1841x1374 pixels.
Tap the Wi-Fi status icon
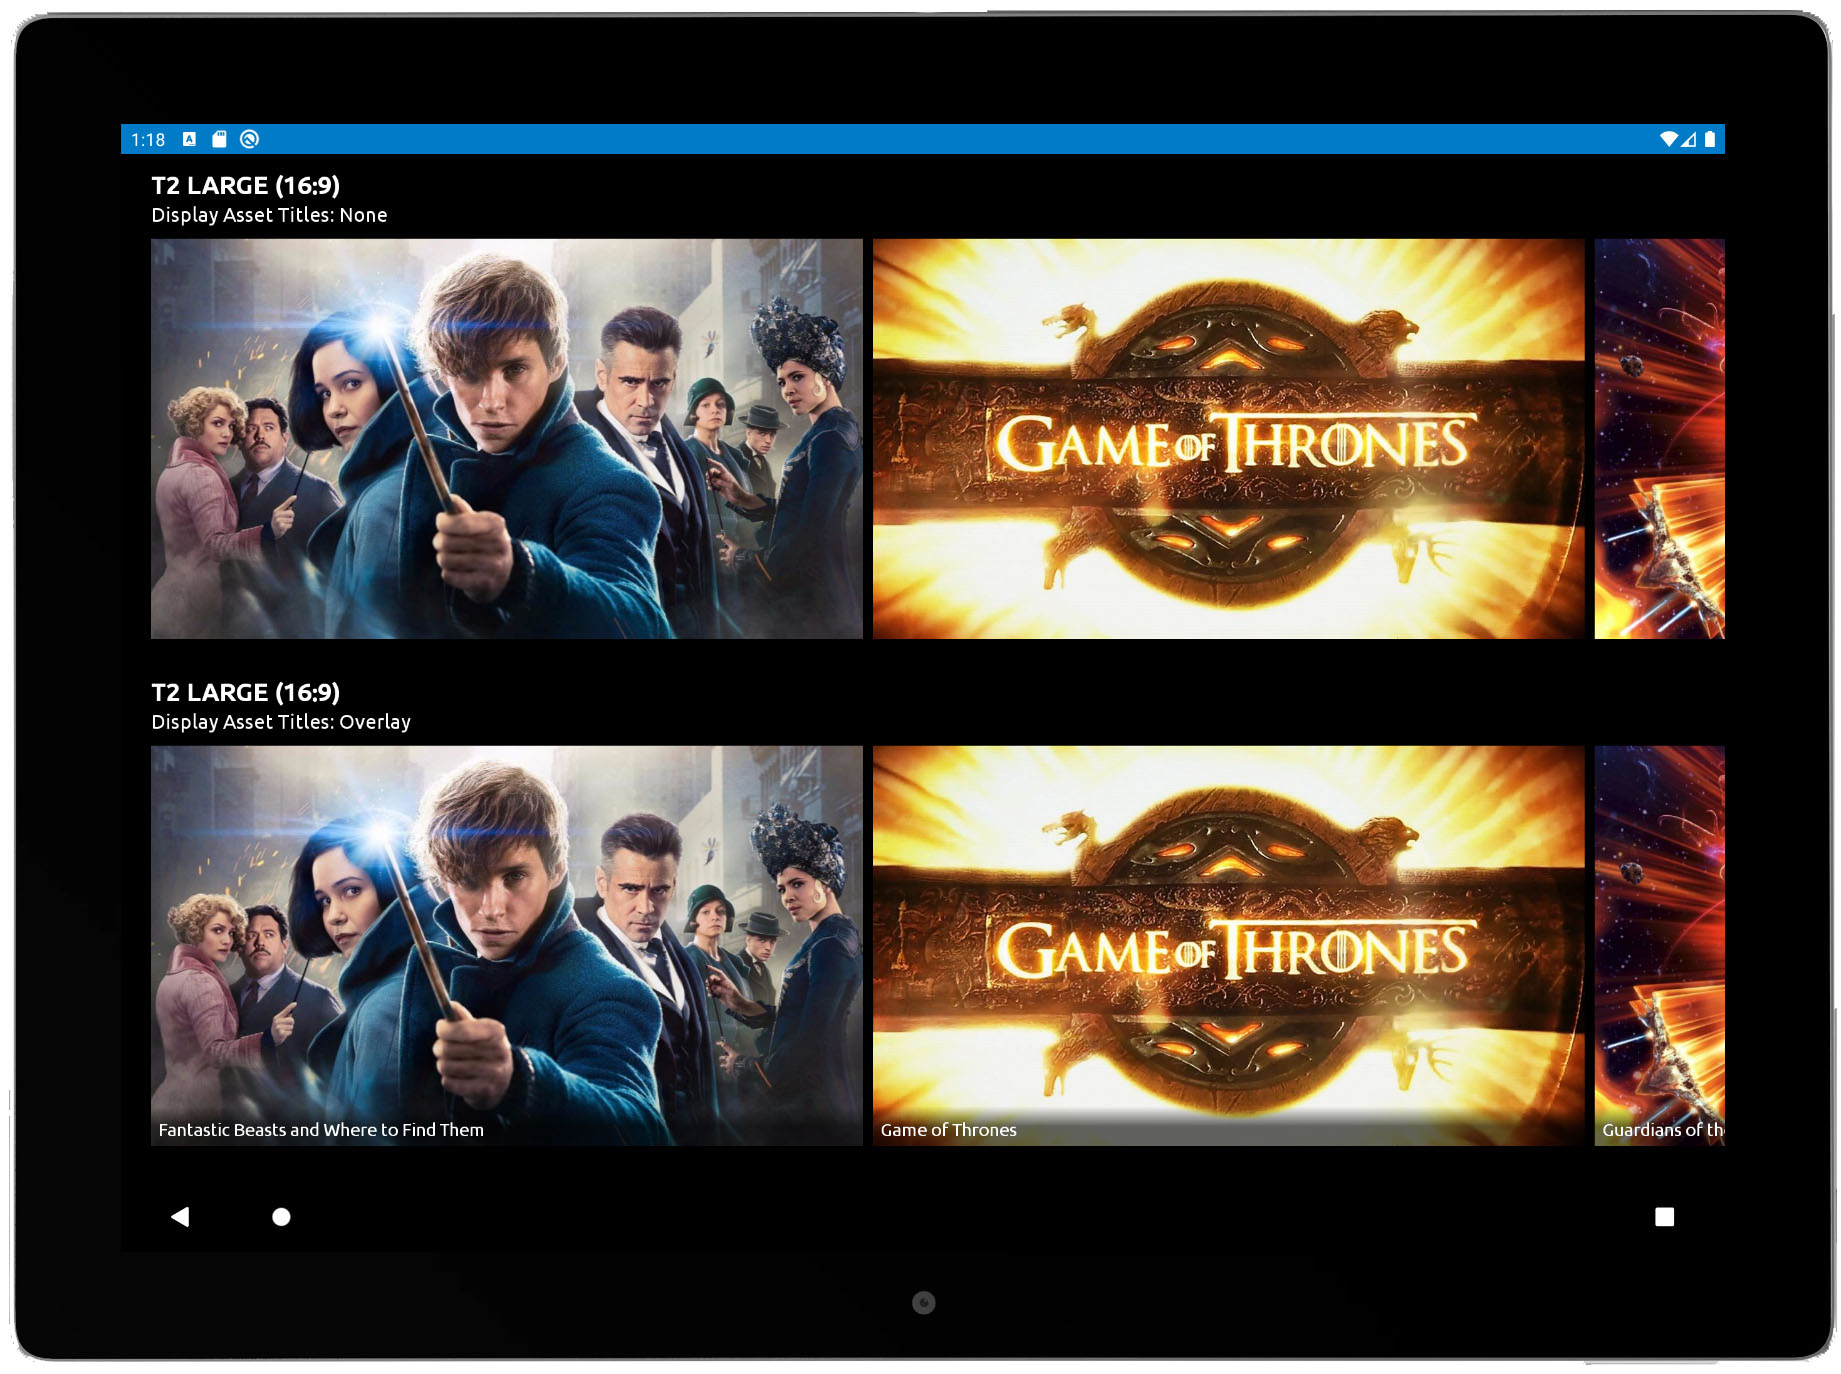pyautogui.click(x=1667, y=139)
